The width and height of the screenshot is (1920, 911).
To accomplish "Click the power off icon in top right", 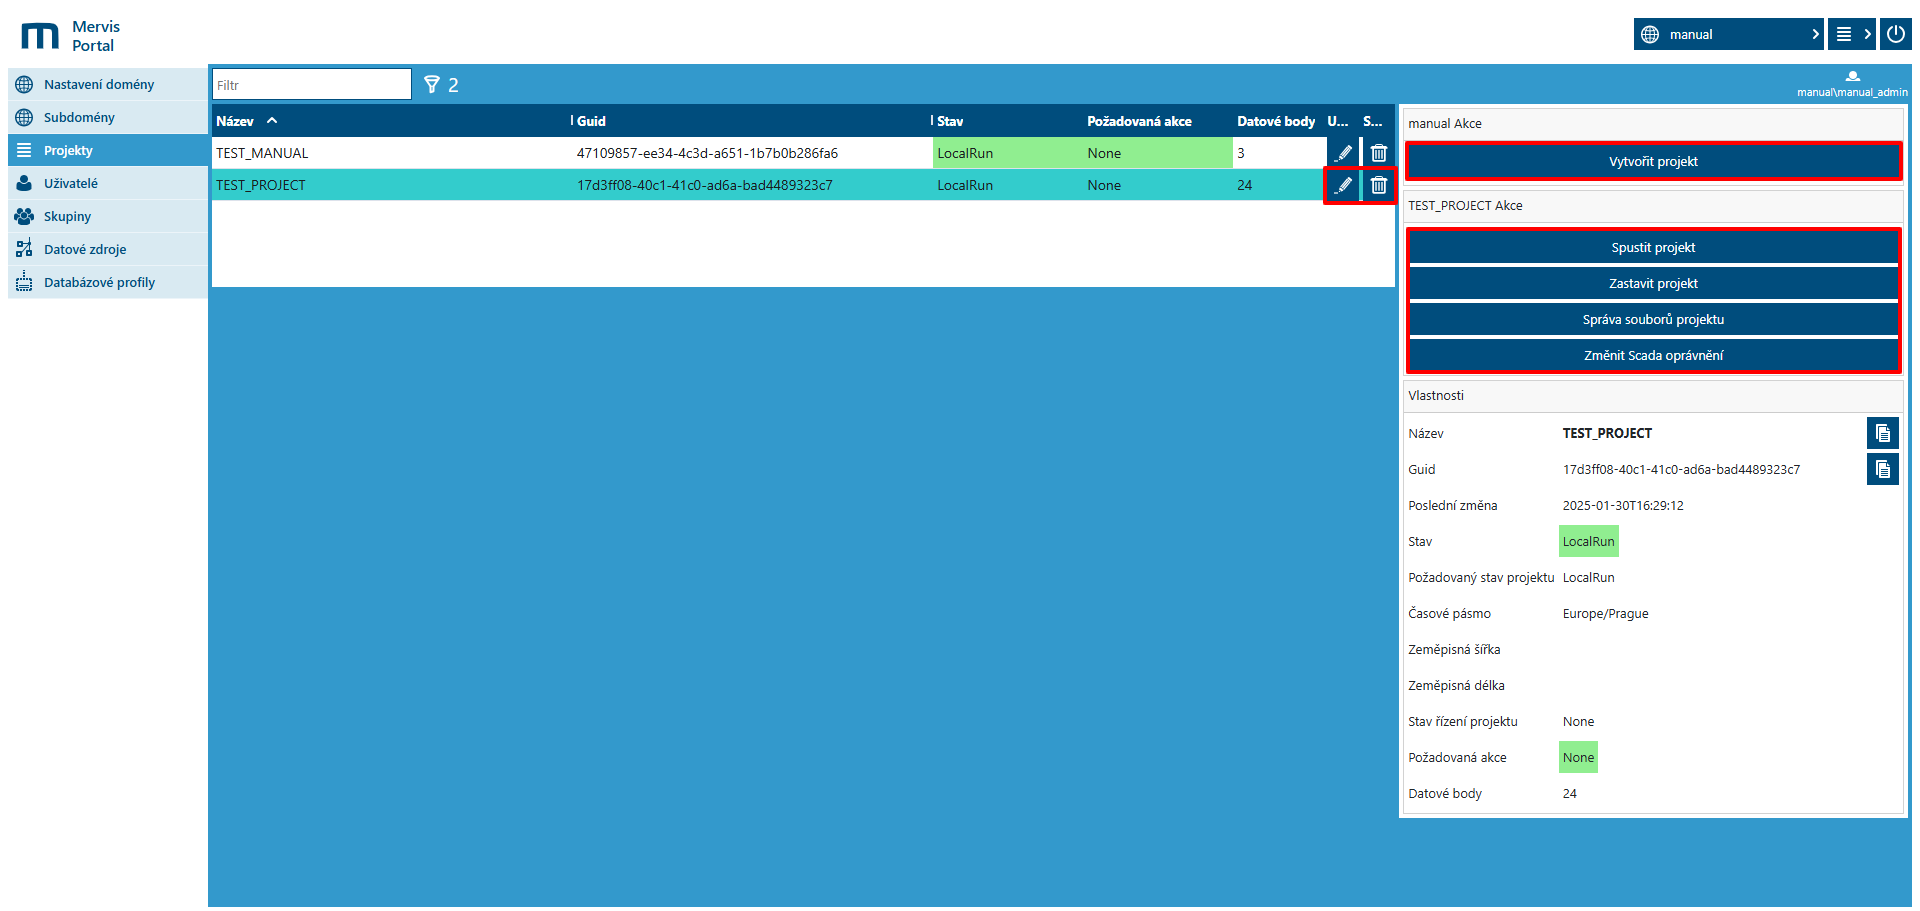I will coord(1896,33).
